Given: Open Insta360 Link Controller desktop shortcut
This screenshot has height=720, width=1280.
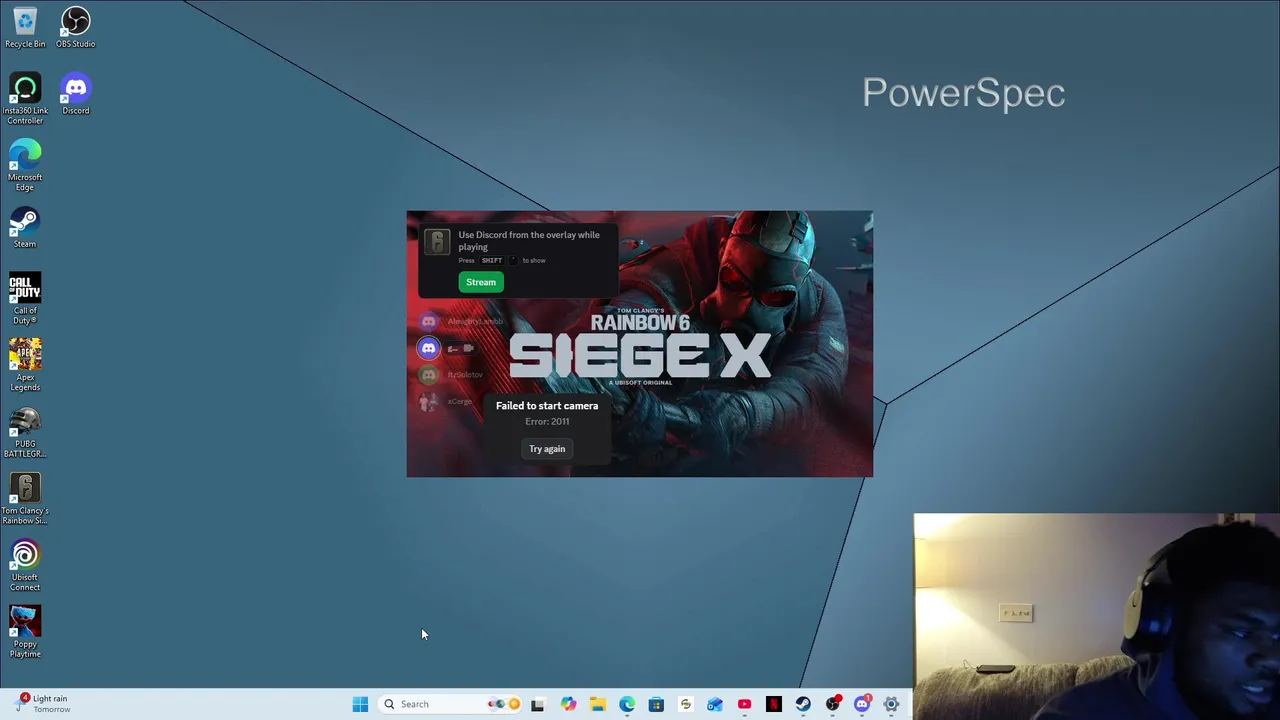Looking at the screenshot, I should tap(25, 98).
